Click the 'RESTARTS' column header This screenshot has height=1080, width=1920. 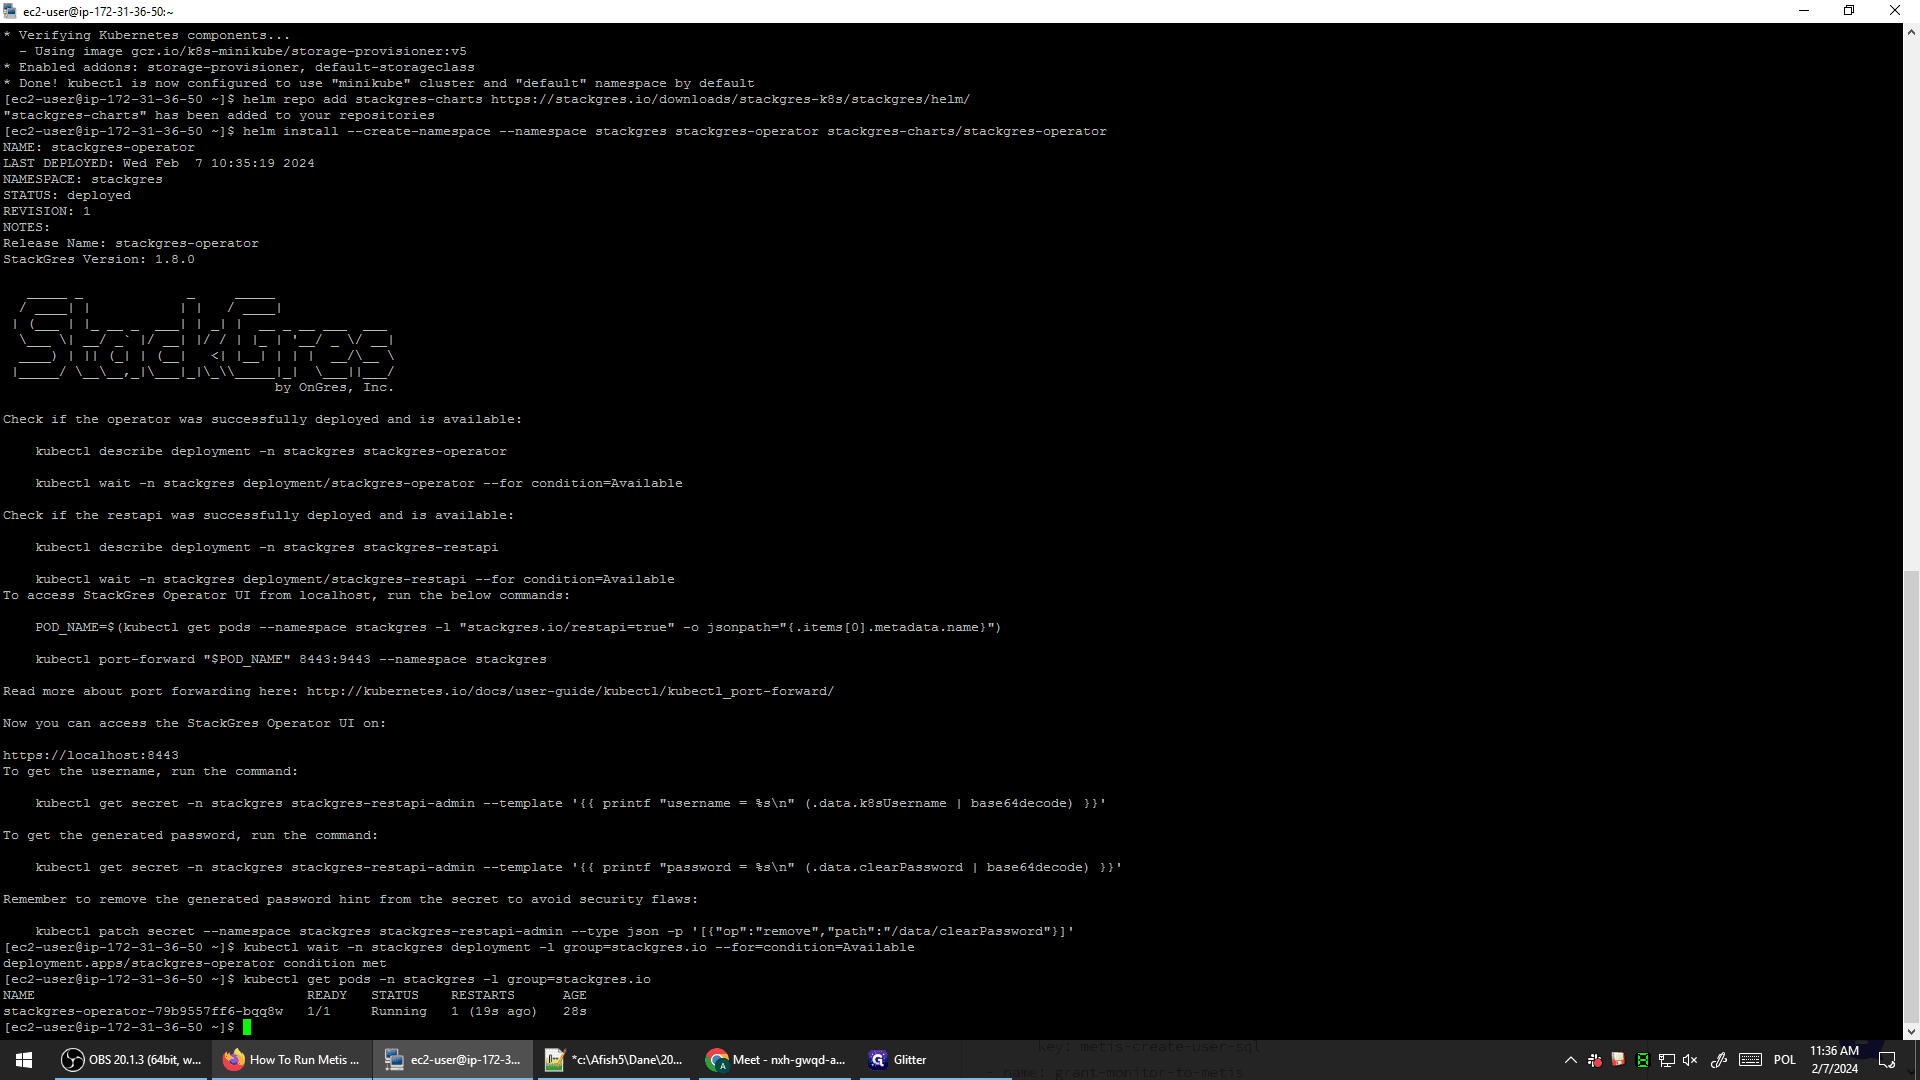[483, 995]
